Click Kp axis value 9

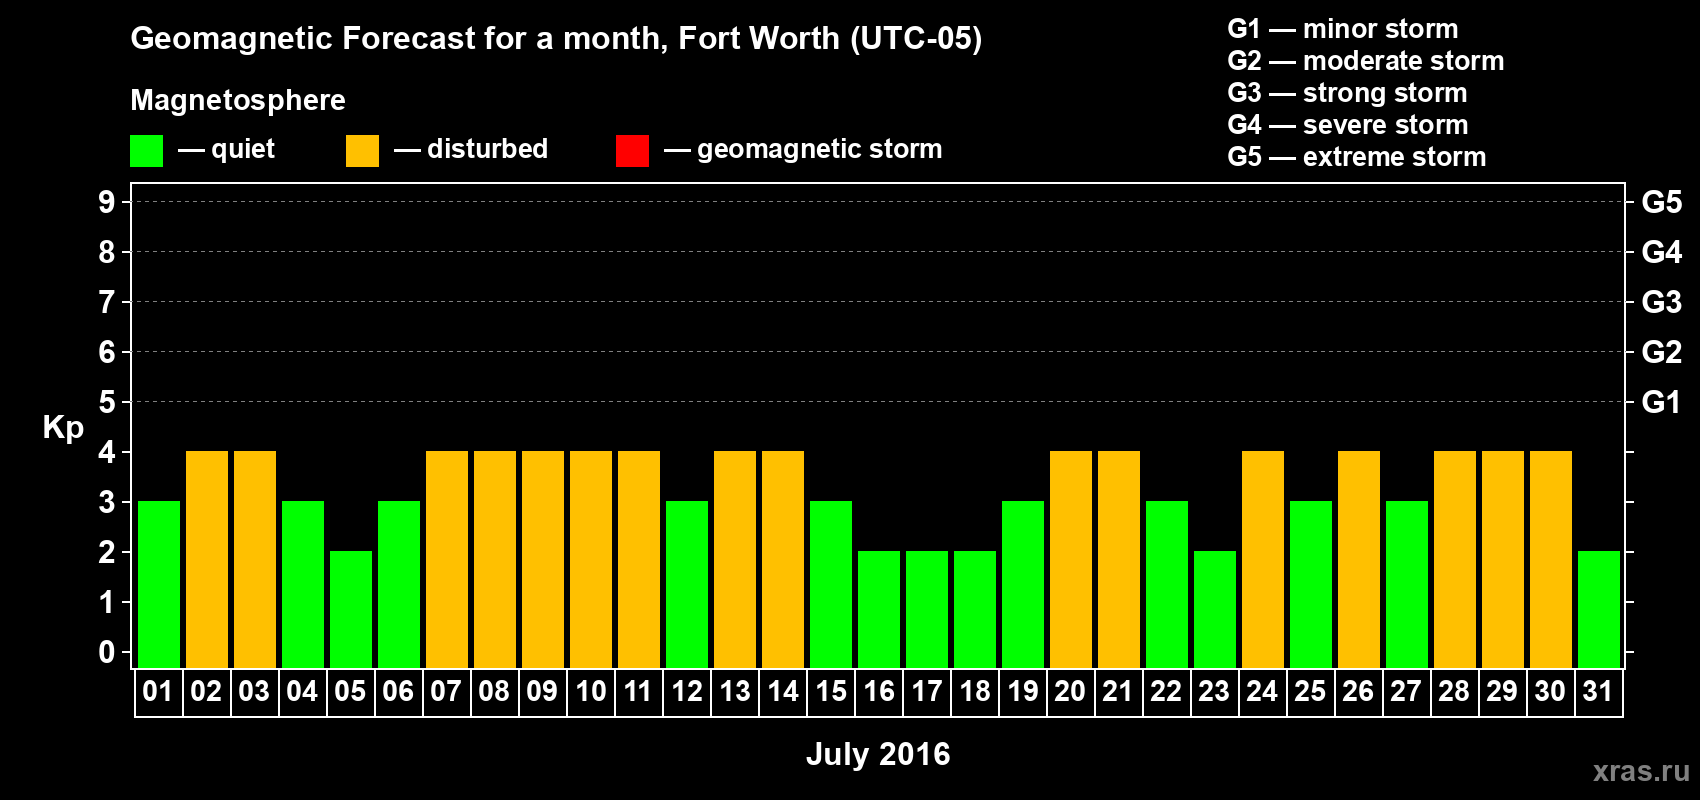tap(107, 203)
